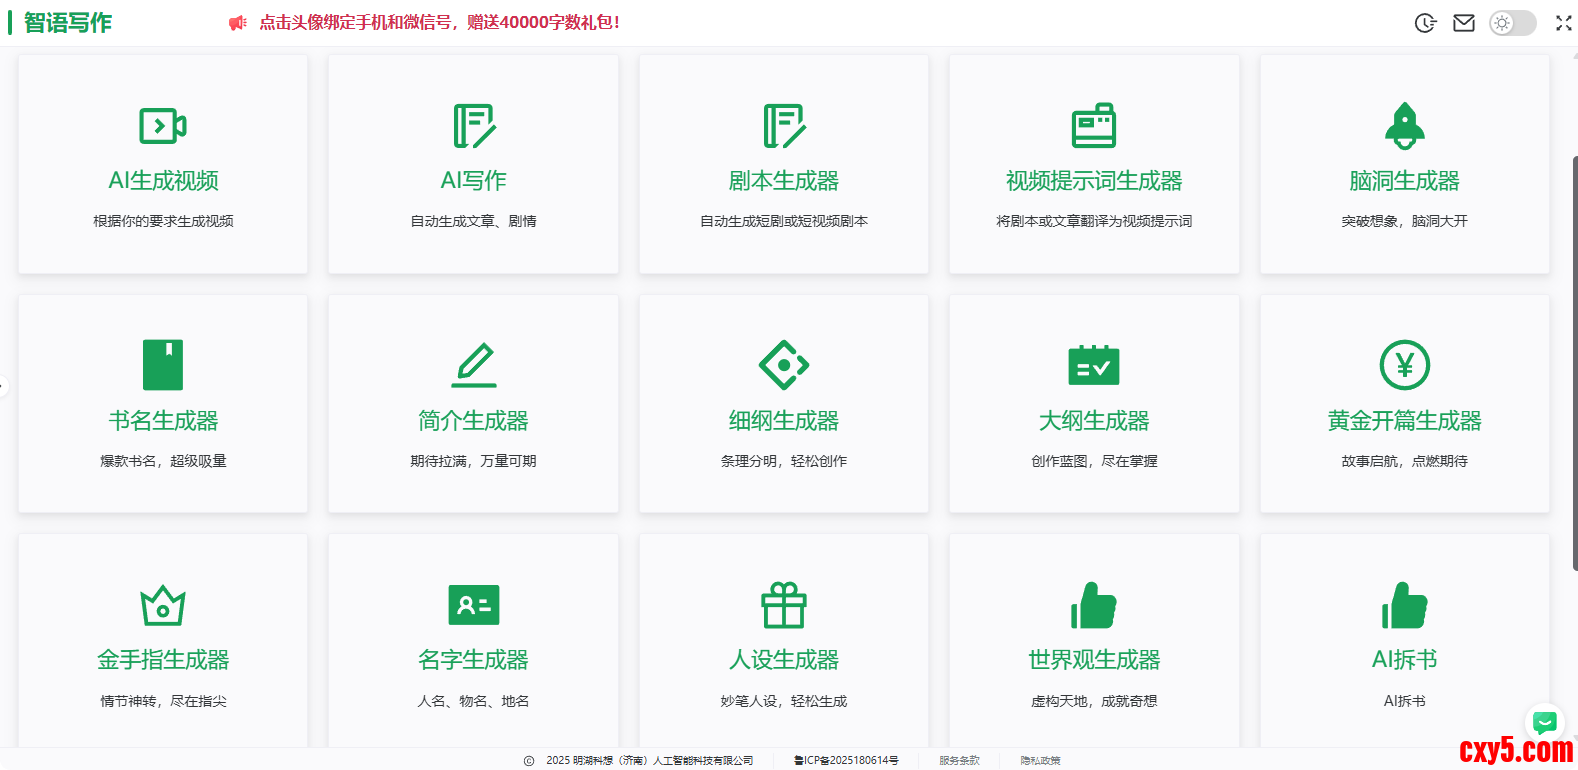Select the AI写作 document pen icon
This screenshot has height=770, width=1578.
(x=474, y=126)
